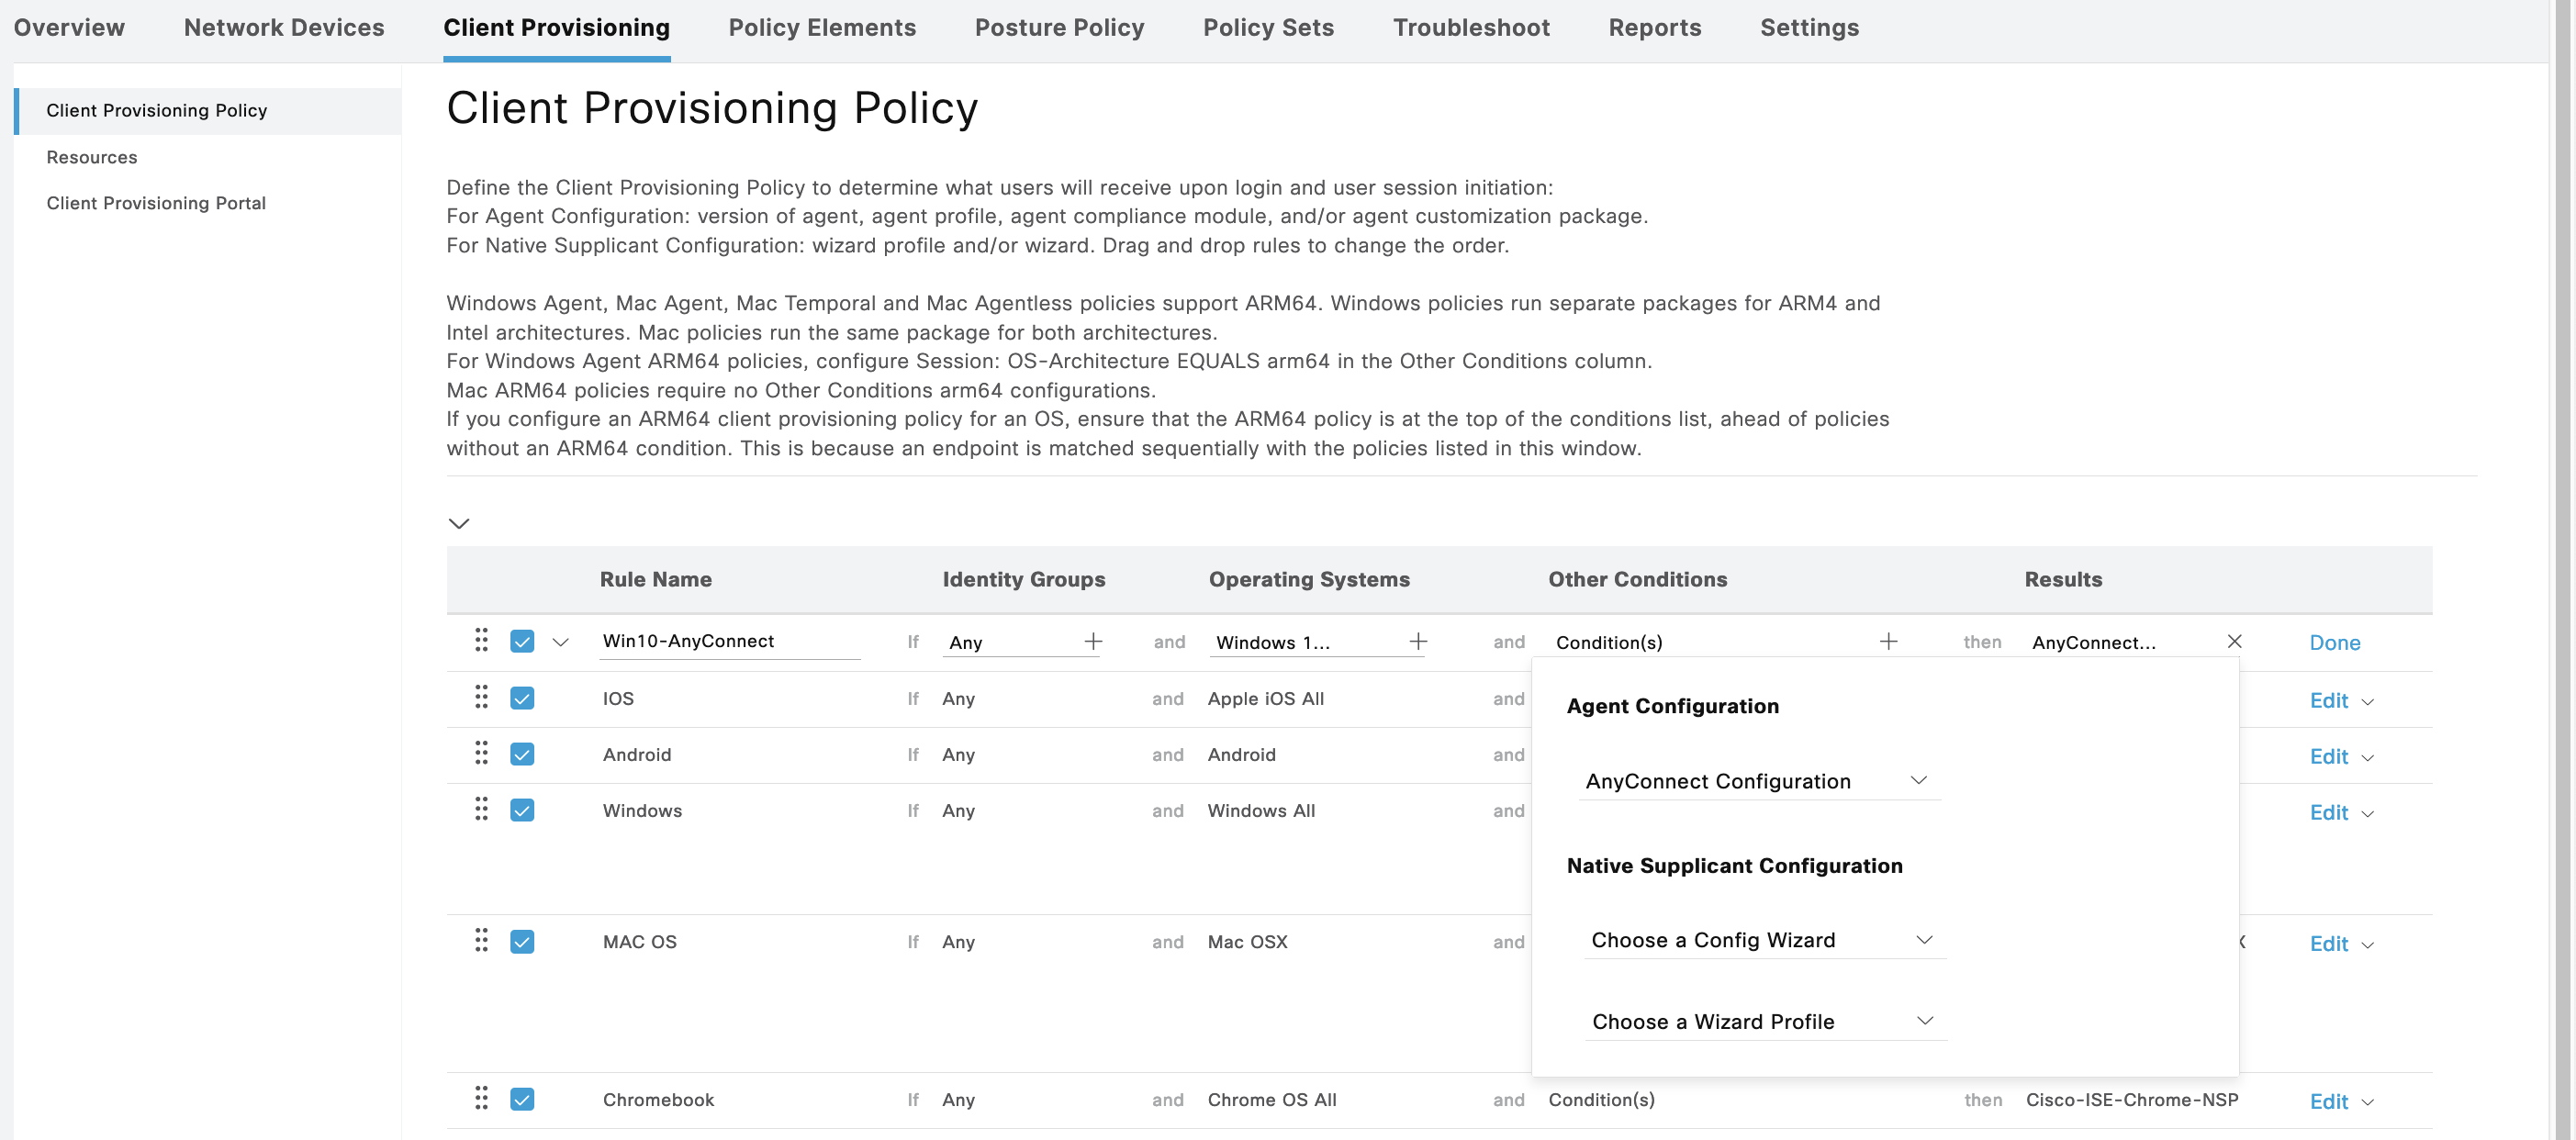Screen dimensions: 2576x1140
Task: Collapse section using chevron above rule table
Action: [459, 523]
